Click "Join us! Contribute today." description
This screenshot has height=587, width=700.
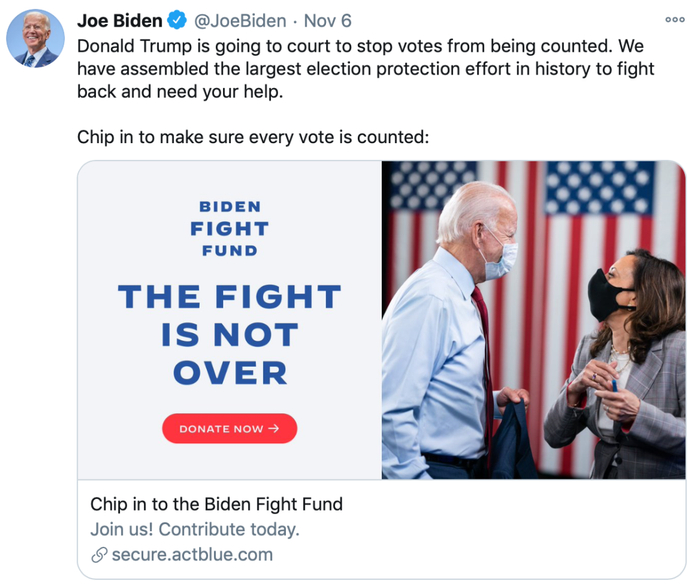click(x=194, y=530)
